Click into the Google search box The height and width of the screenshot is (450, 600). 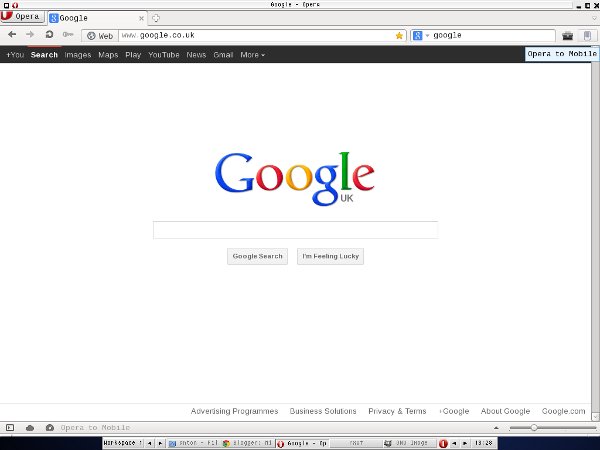(x=295, y=230)
